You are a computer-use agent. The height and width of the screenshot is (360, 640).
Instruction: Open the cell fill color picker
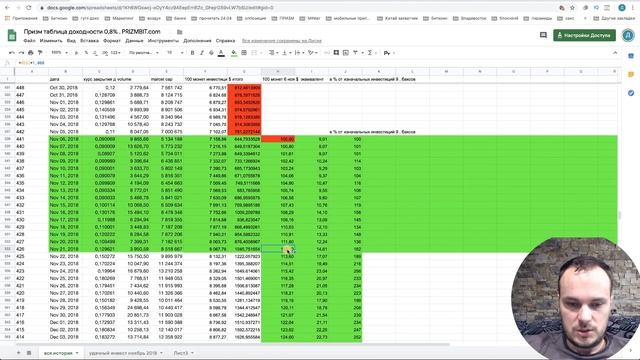pyautogui.click(x=234, y=53)
